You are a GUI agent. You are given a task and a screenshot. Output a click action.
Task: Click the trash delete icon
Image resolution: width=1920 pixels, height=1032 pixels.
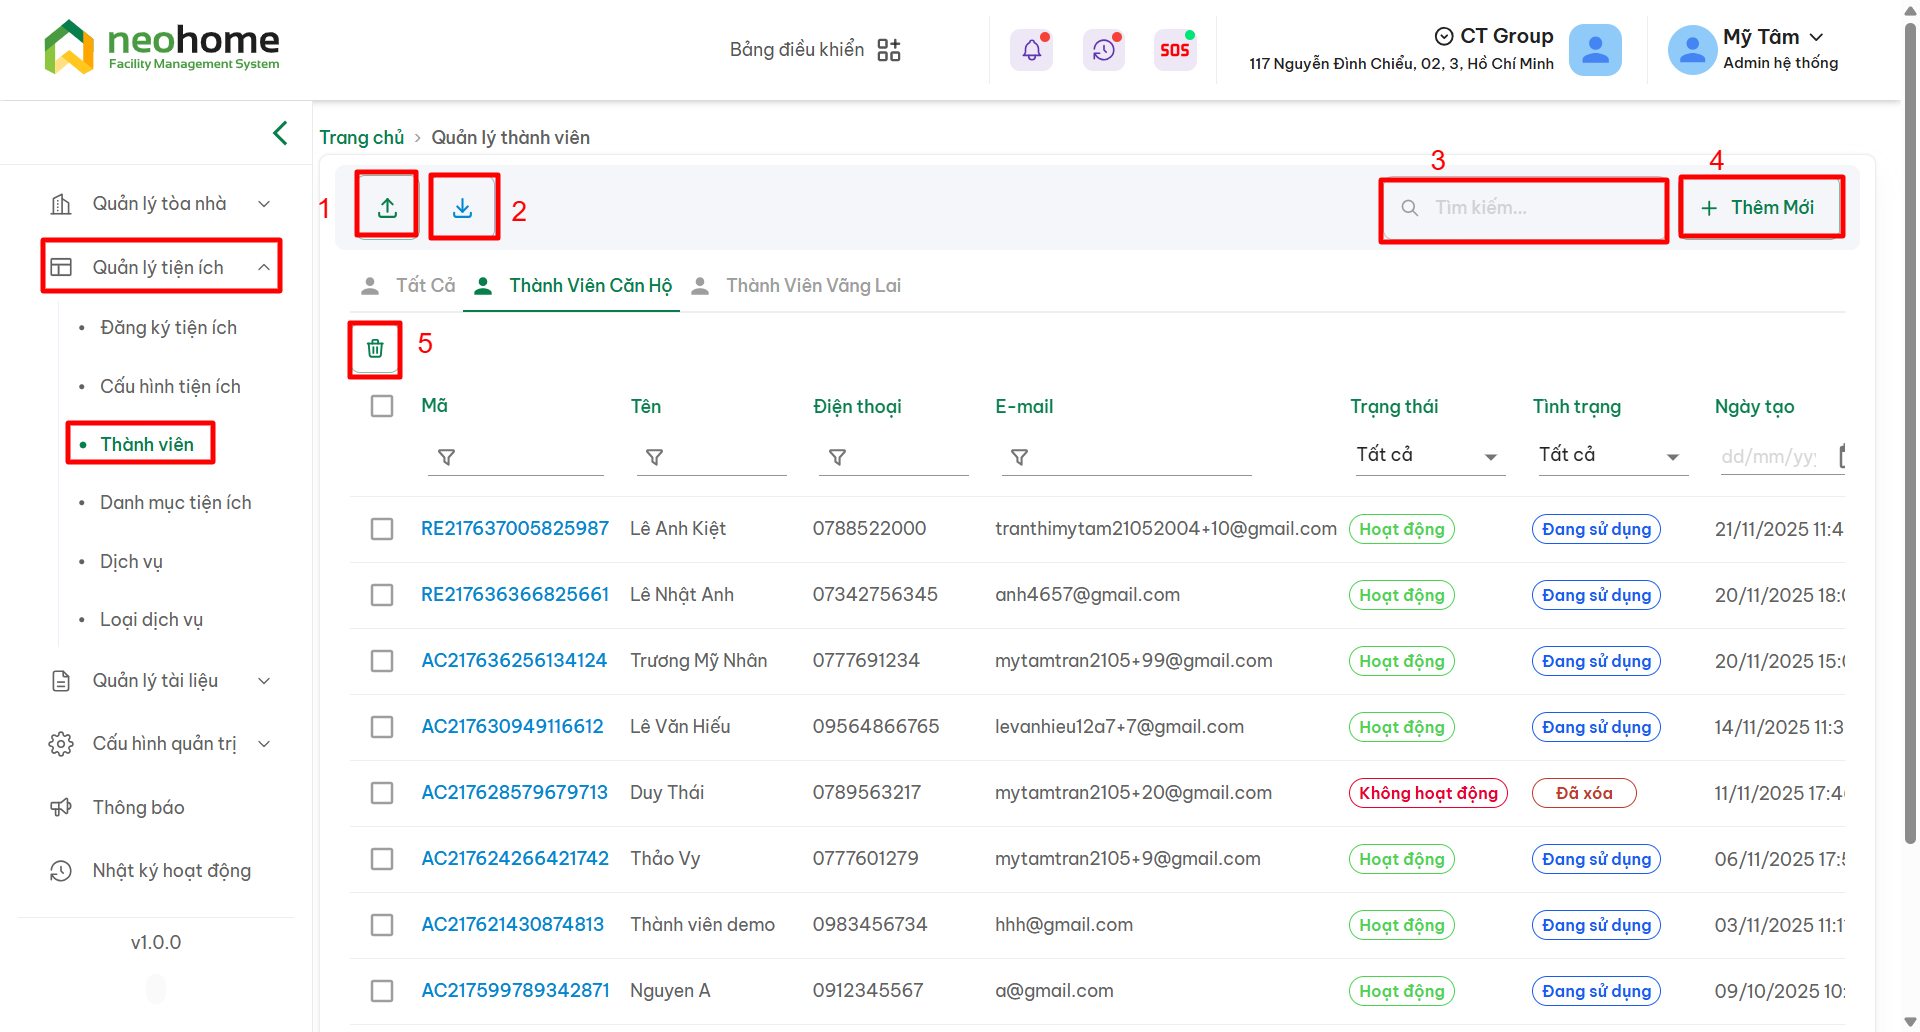pos(375,348)
